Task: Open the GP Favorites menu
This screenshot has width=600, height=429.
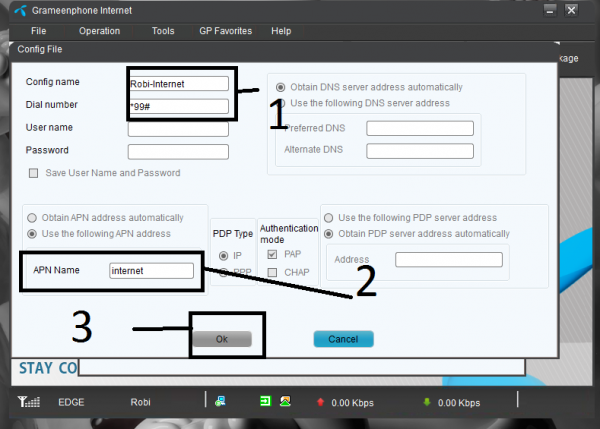Action: (x=225, y=31)
